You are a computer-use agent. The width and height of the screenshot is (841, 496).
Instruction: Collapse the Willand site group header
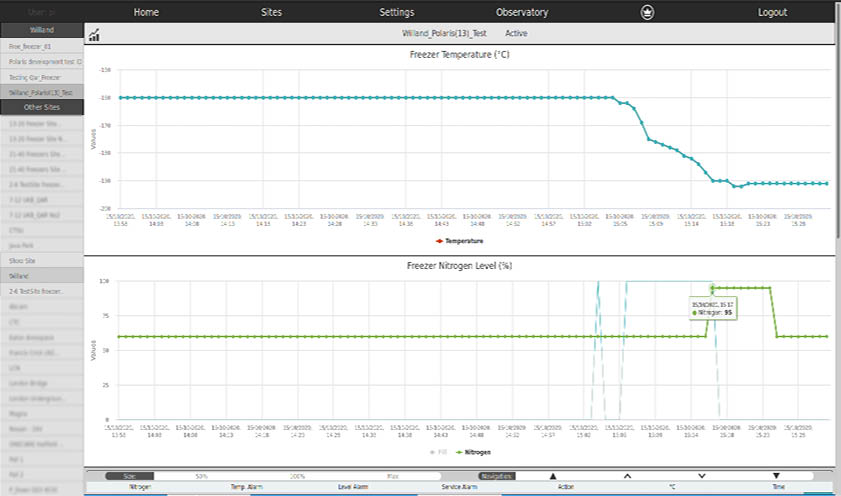41,31
